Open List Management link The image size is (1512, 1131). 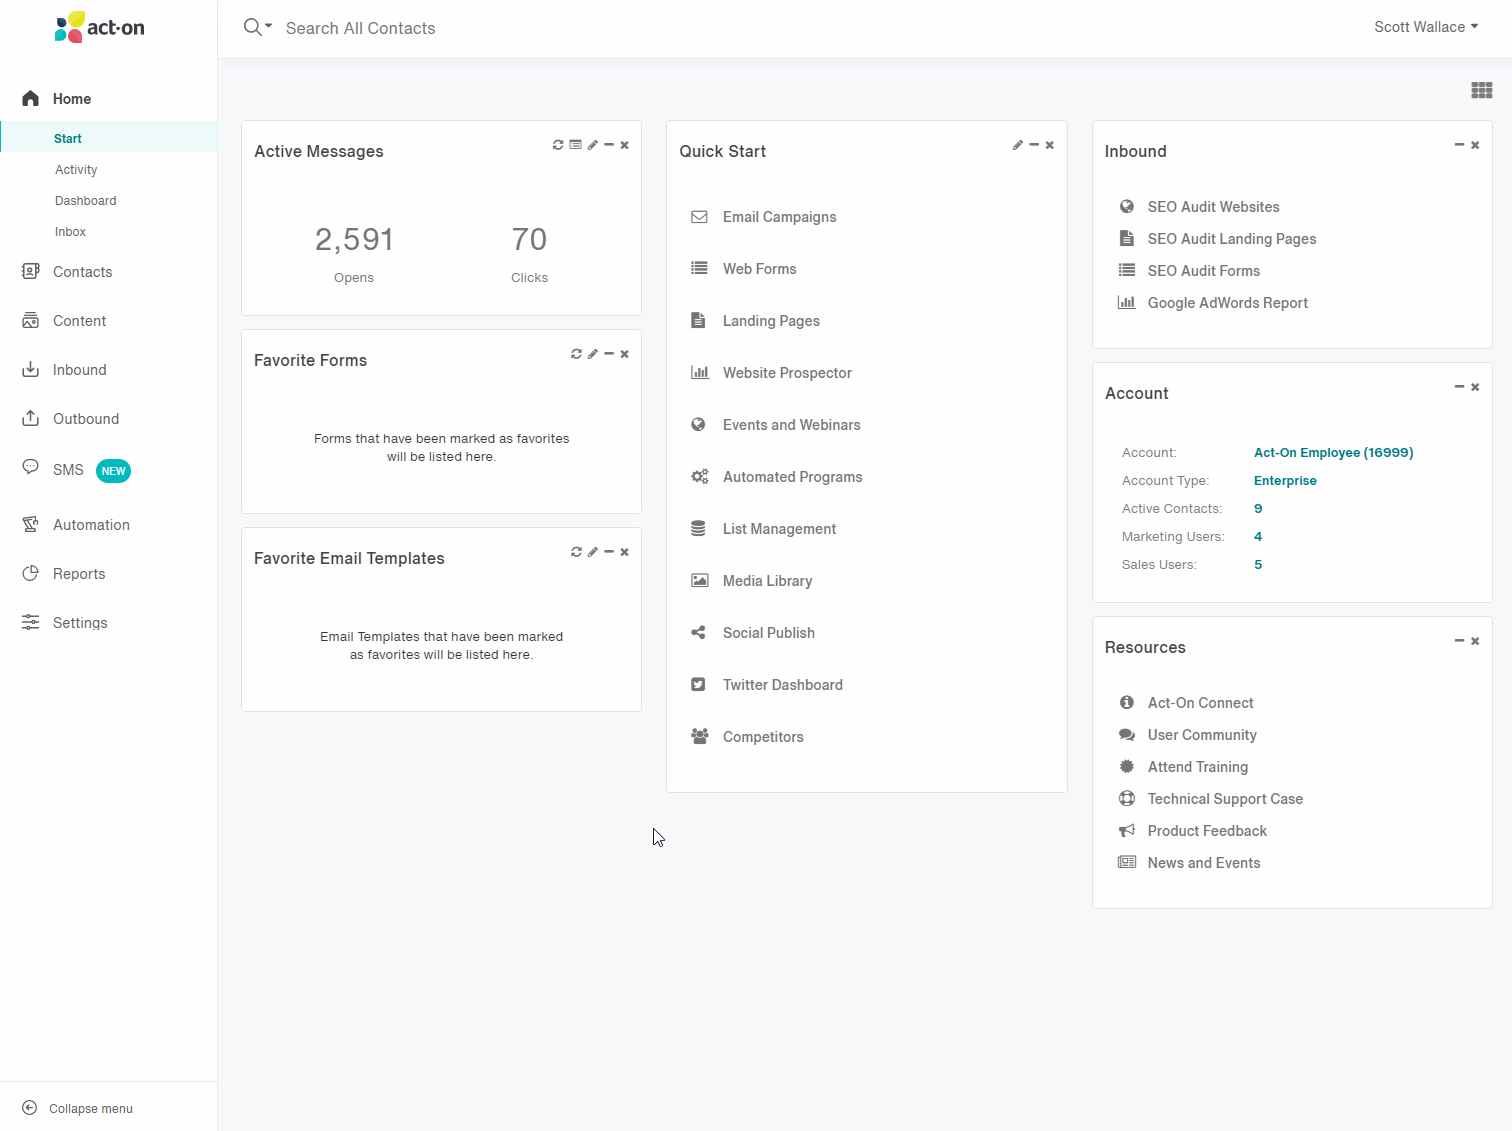763,529
